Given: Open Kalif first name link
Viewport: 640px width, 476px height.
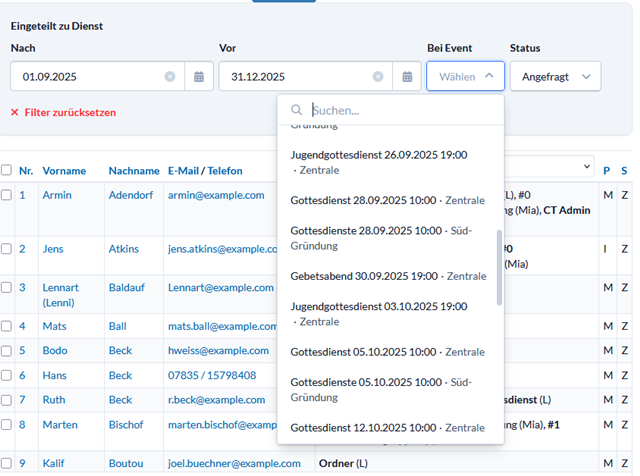Looking at the screenshot, I should pos(53,463).
